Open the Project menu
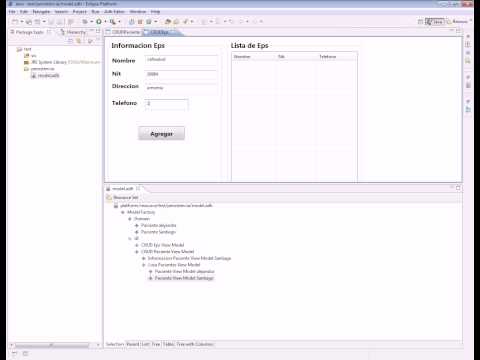The height and width of the screenshot is (360, 480). 80,12
